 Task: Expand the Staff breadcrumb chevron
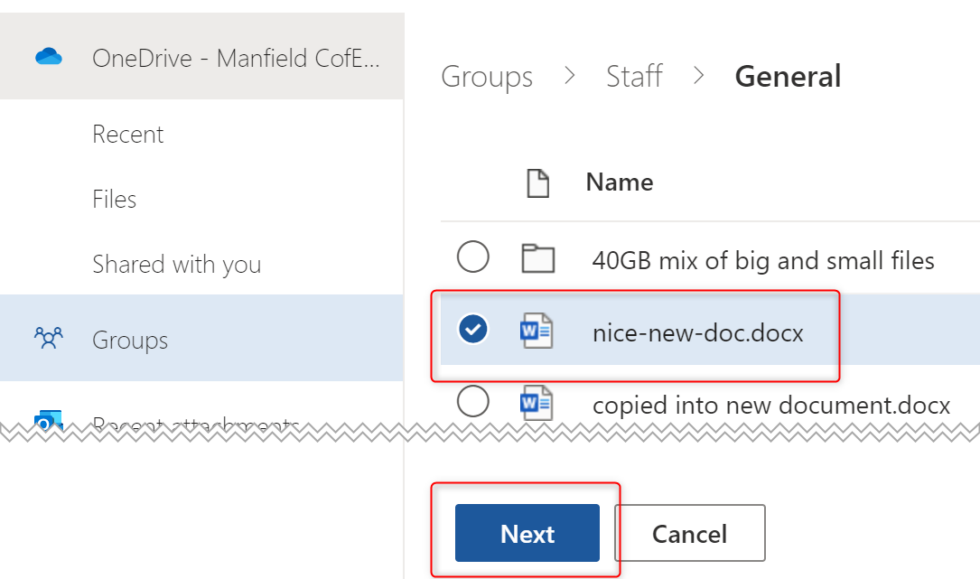point(699,76)
